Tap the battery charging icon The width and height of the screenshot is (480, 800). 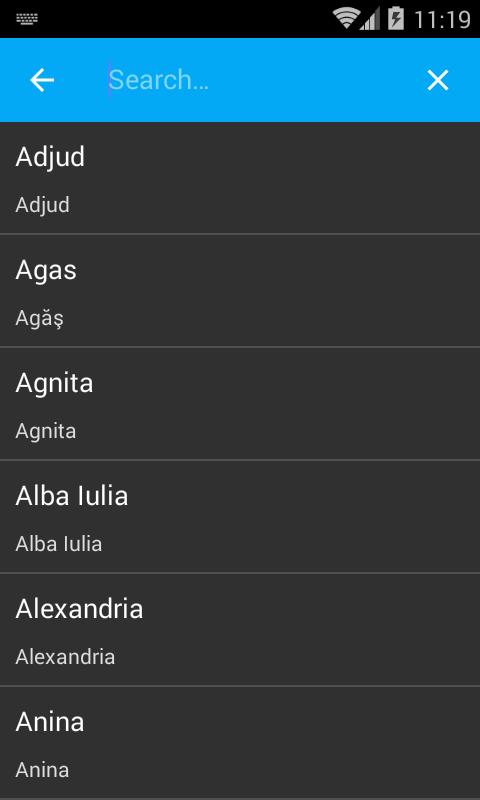[396, 18]
